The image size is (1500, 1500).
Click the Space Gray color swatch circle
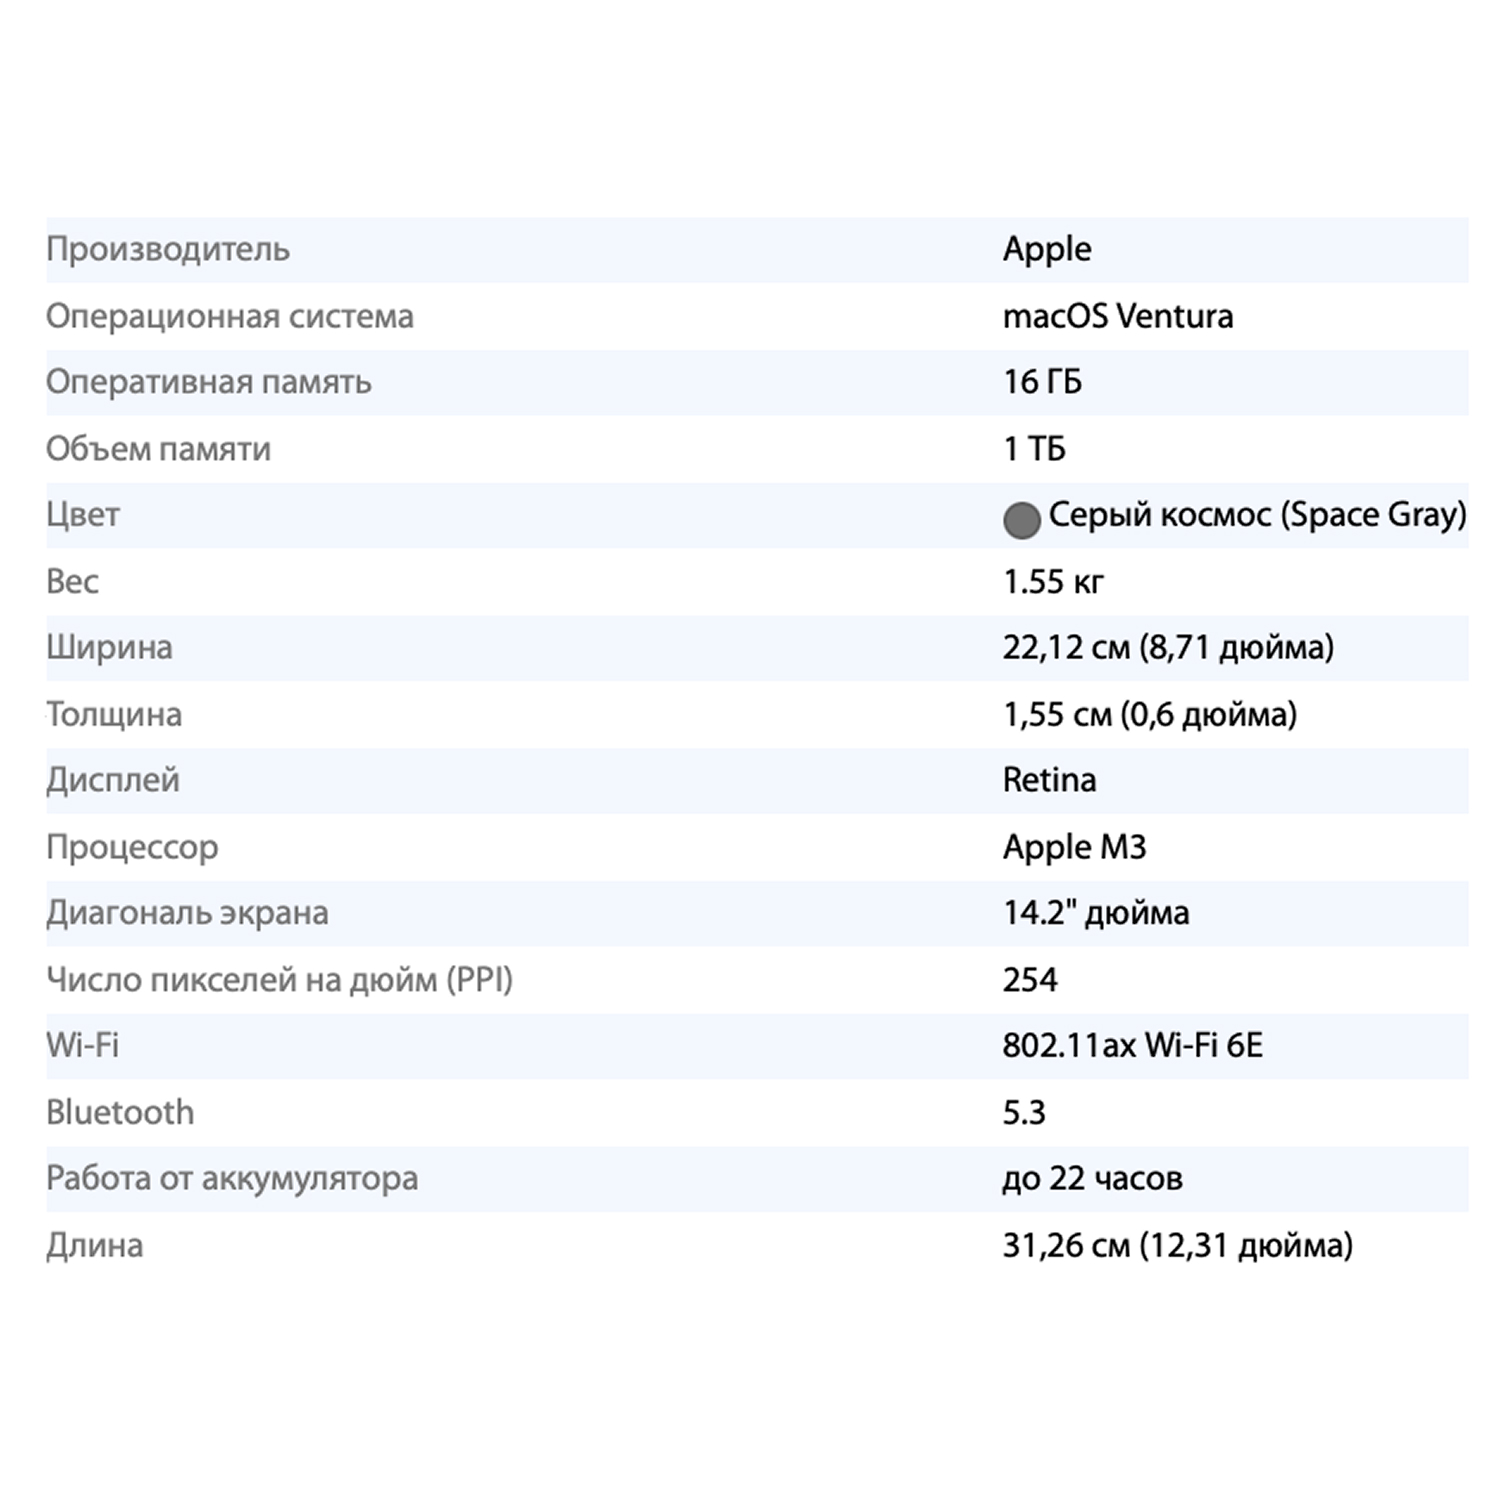(1021, 520)
